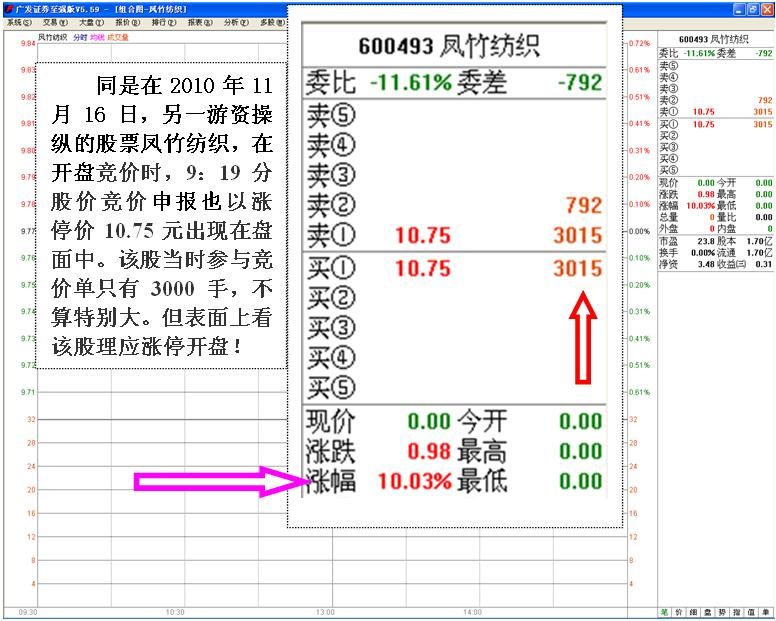Switch to the 值 tab at bottom right

click(x=751, y=613)
